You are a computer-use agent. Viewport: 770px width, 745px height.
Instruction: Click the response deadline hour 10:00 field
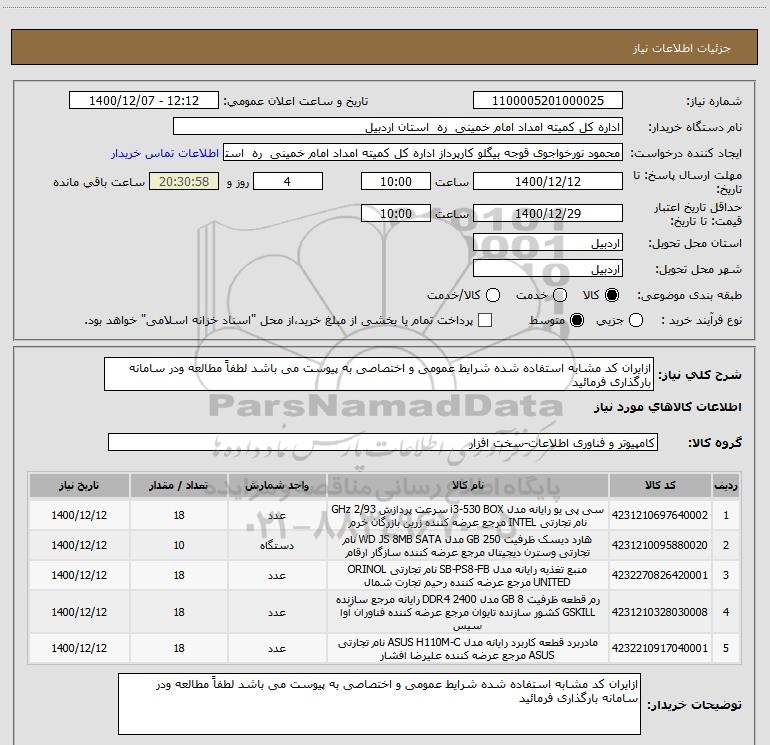click(396, 181)
